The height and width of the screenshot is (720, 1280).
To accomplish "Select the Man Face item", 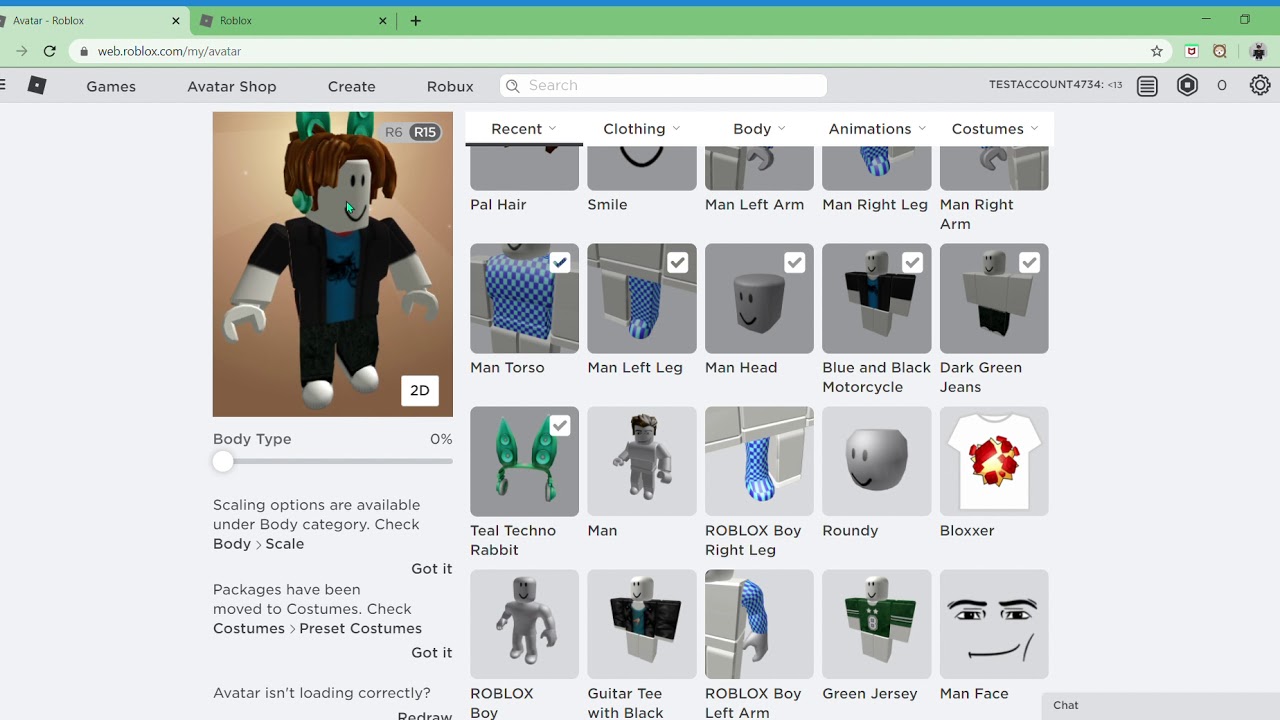I will pyautogui.click(x=994, y=624).
